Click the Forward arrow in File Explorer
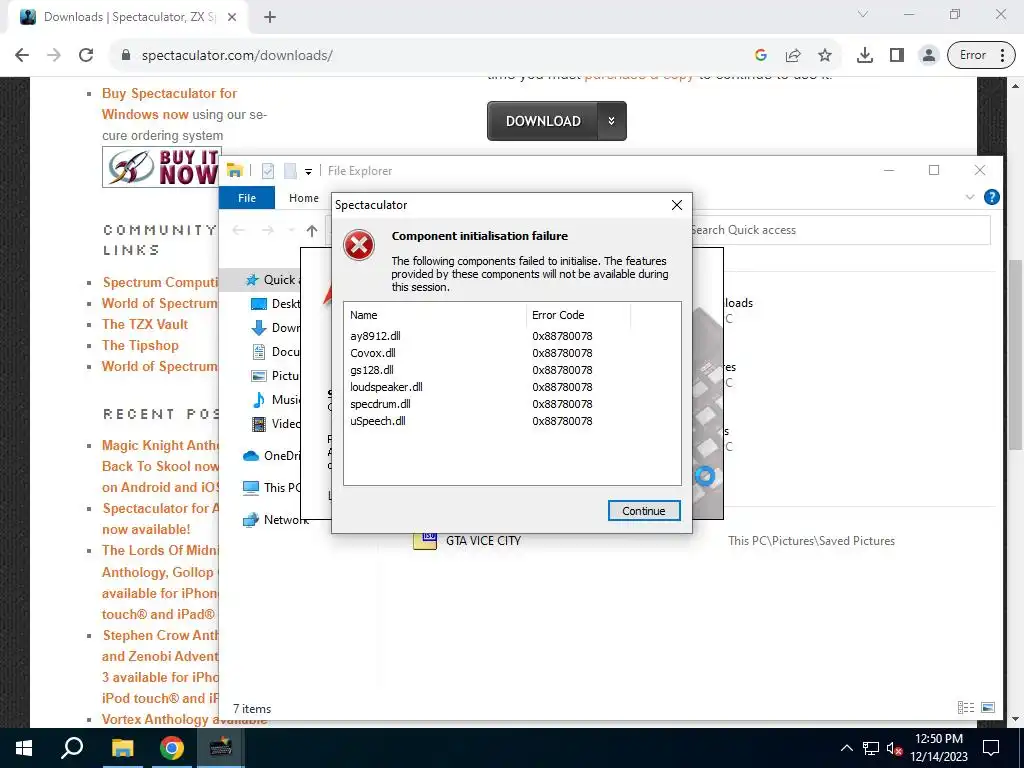The width and height of the screenshot is (1024, 768). 267,230
